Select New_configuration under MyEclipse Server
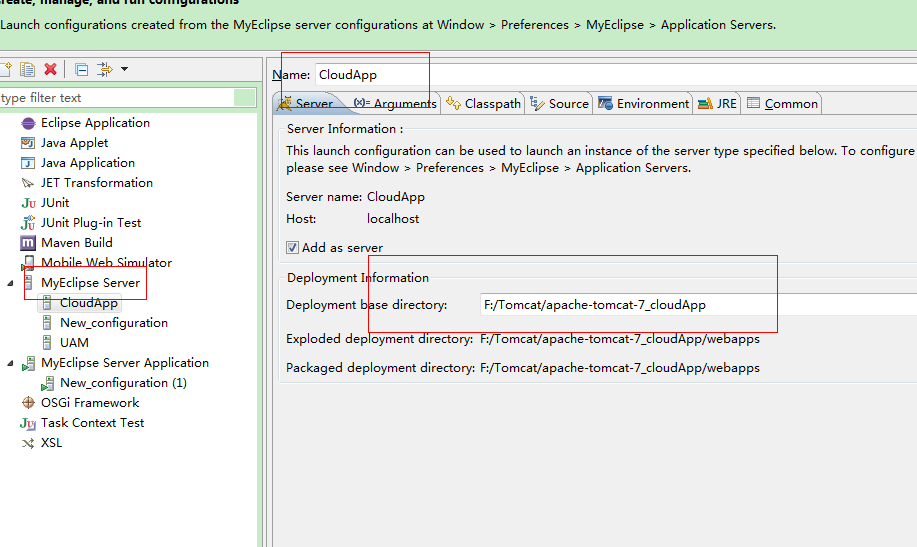This screenshot has height=547, width=917. (x=114, y=323)
